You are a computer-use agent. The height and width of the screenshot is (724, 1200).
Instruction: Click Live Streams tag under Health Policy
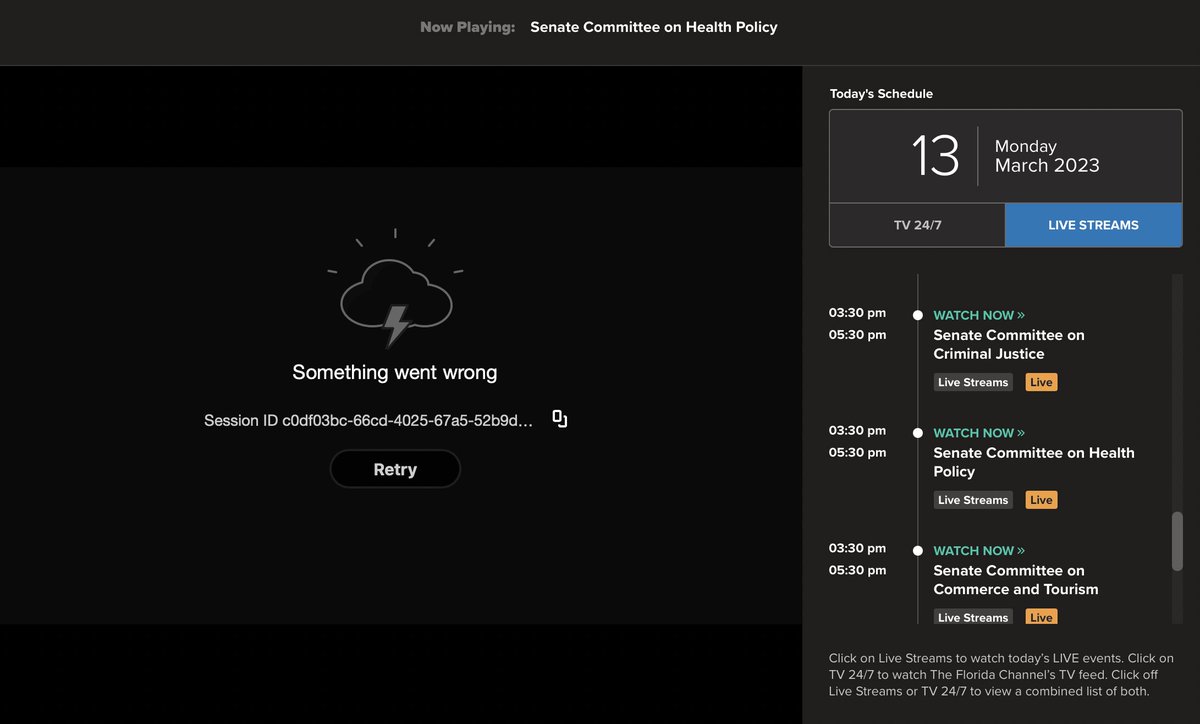tap(973, 500)
